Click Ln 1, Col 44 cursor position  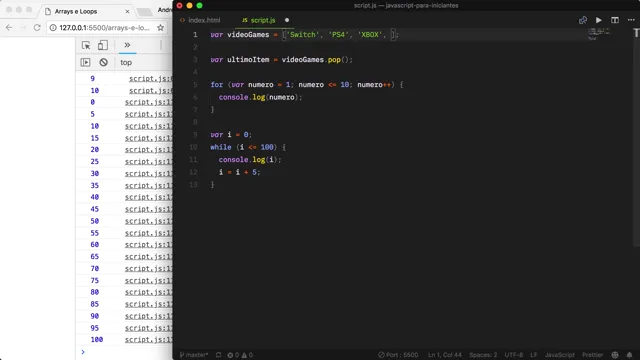pyautogui.click(x=444, y=355)
